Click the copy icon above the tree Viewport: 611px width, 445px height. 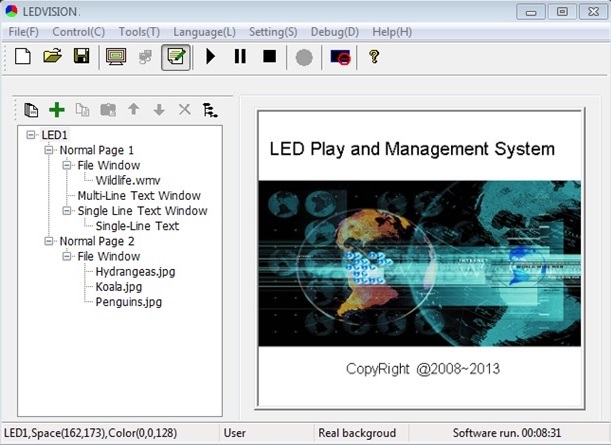[82, 110]
